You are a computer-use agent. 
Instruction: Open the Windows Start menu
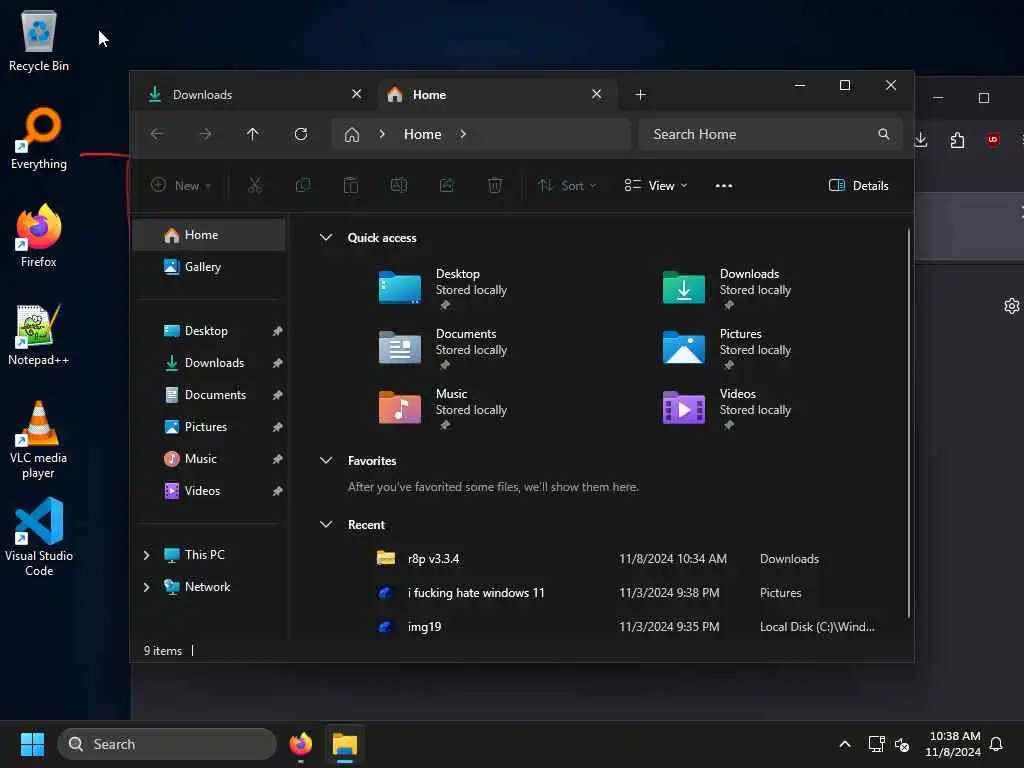32,744
